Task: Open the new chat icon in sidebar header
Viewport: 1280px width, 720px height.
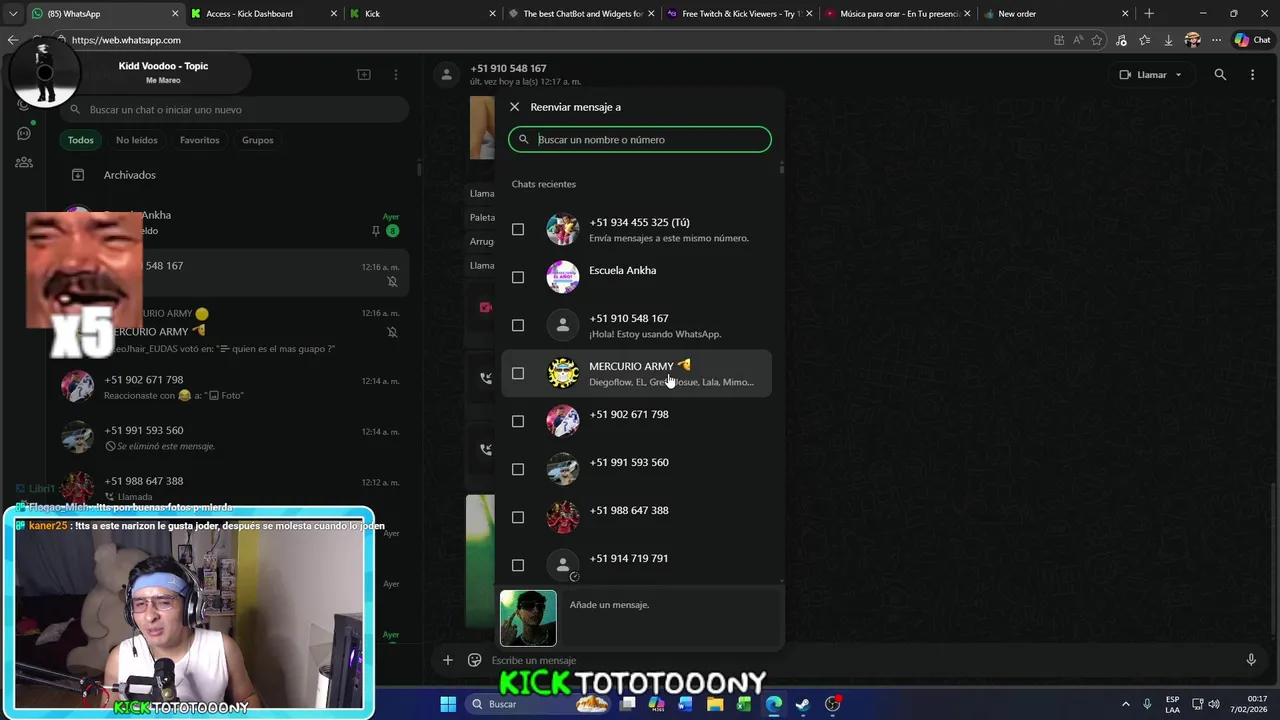Action: click(364, 75)
